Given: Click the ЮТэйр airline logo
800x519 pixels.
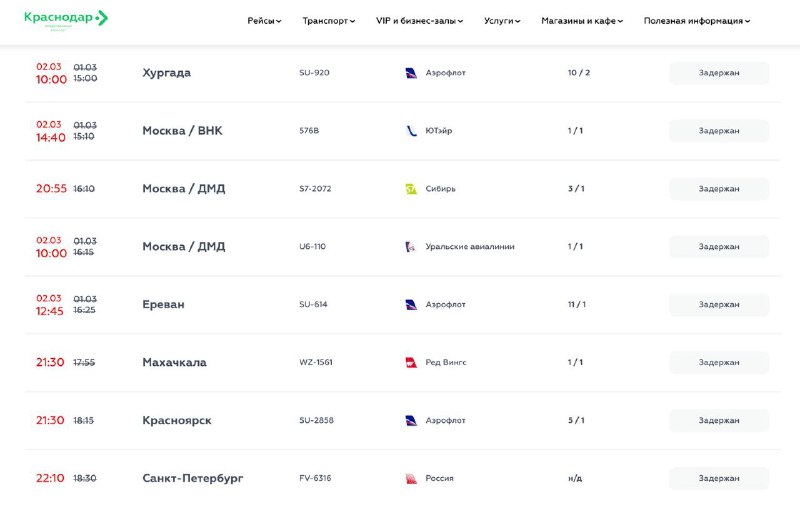Looking at the screenshot, I should click(411, 131).
